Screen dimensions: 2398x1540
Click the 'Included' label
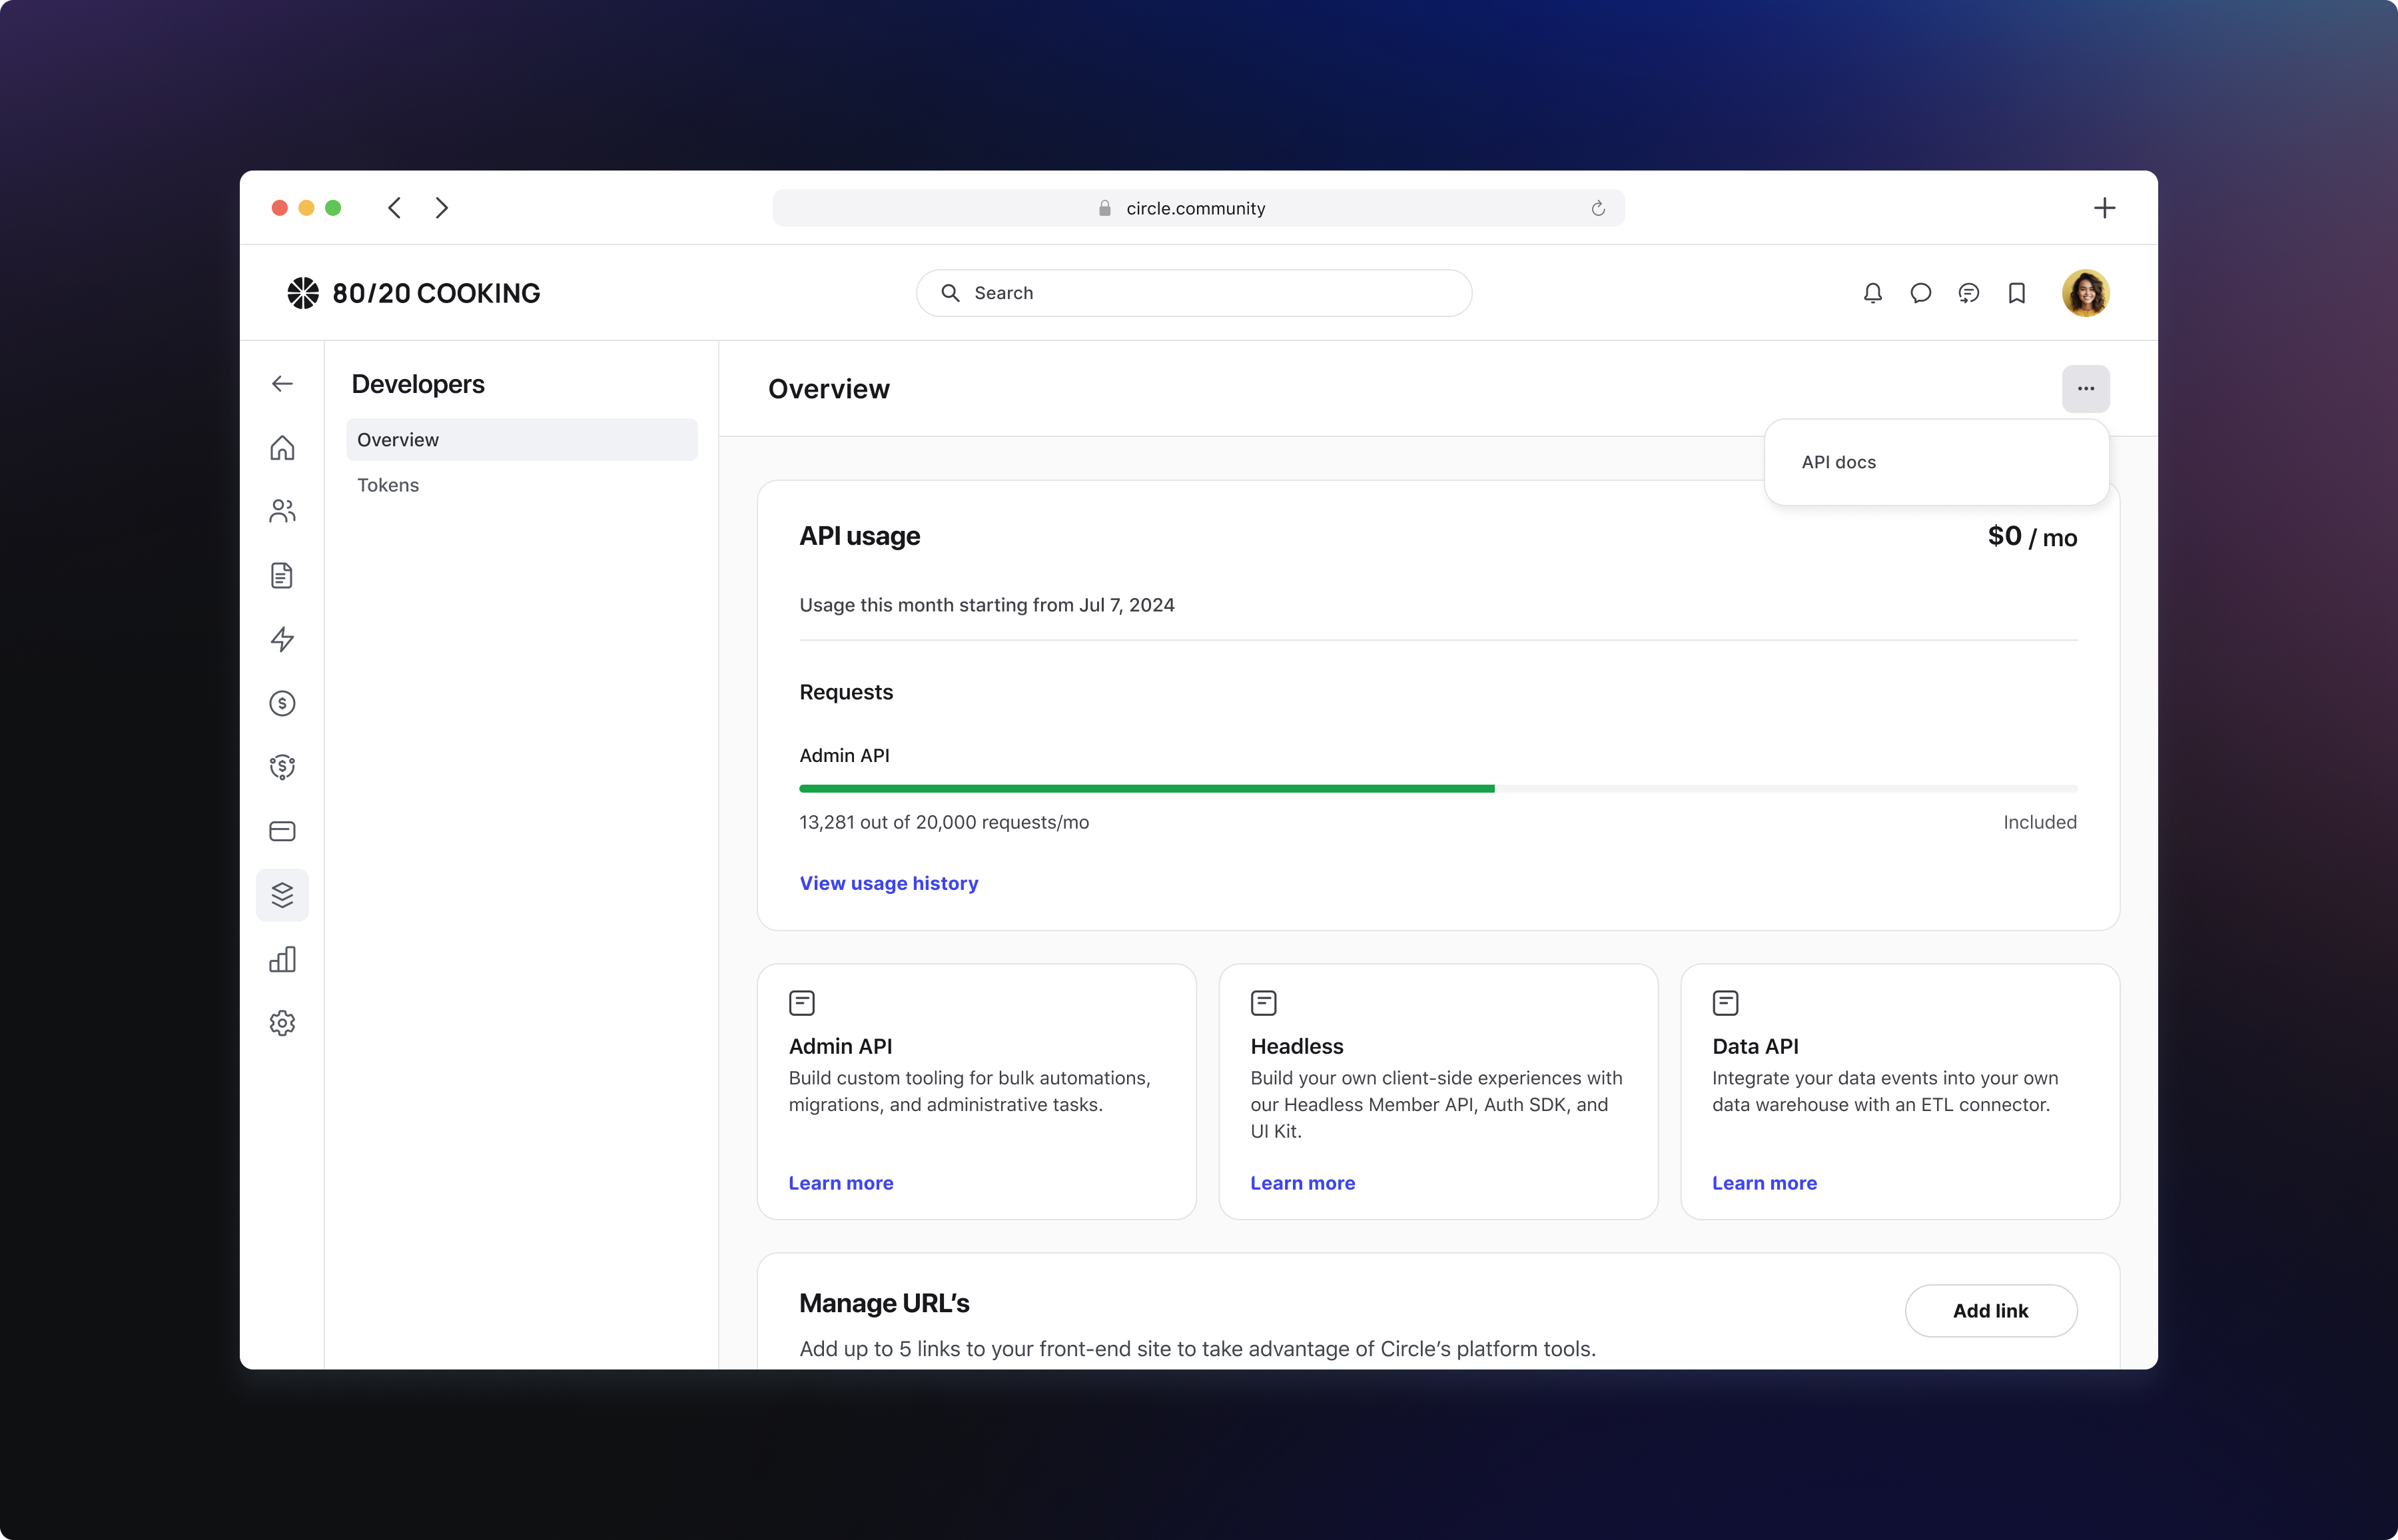(2040, 822)
